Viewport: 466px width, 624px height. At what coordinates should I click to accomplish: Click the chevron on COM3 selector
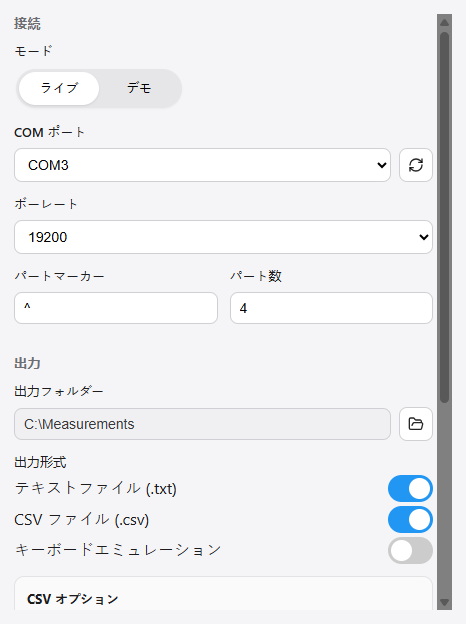pyautogui.click(x=382, y=165)
